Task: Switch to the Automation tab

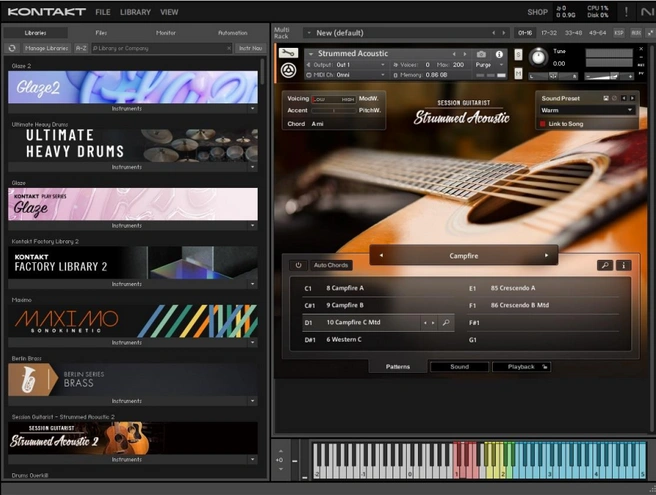Action: point(233,33)
